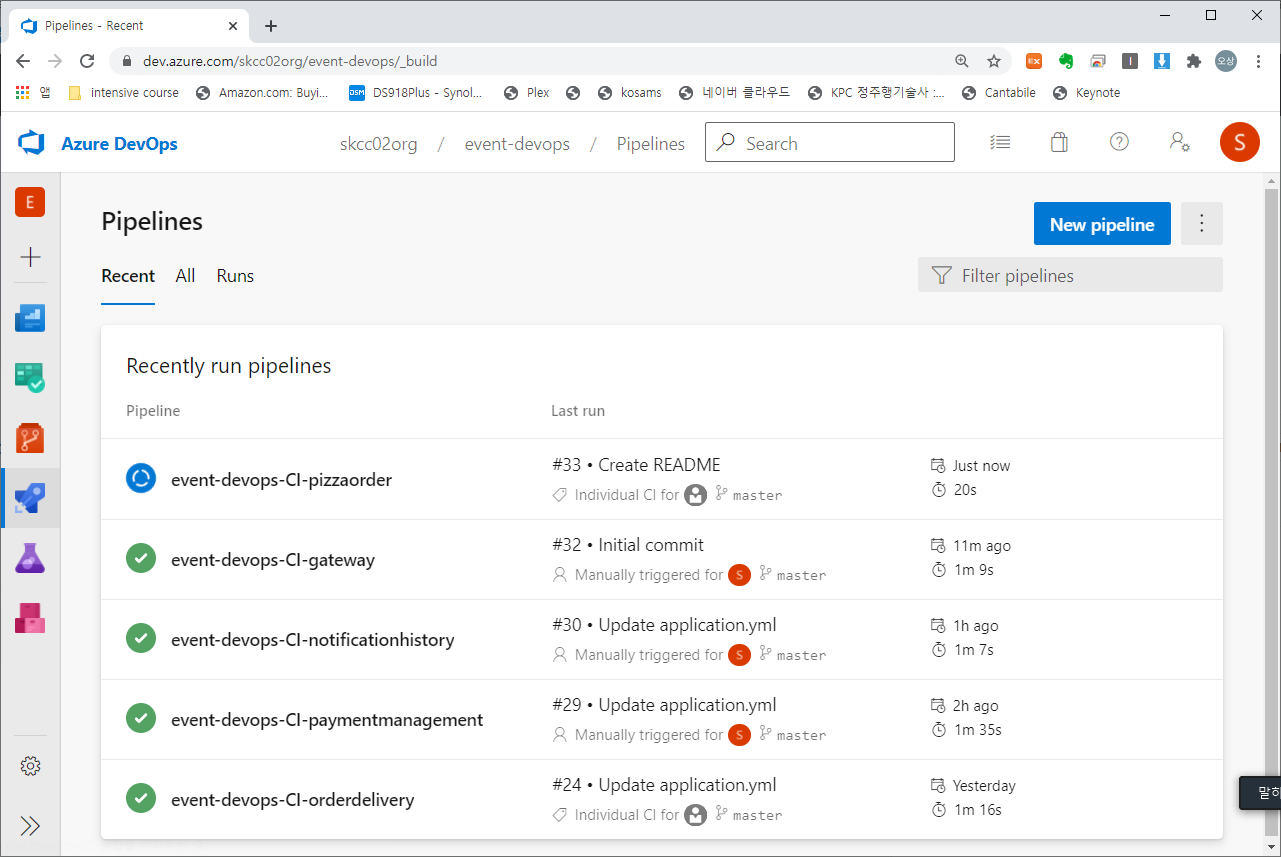Screen dimensions: 1281x857
Task: Open the Artifacts sidebar icon
Action: click(30, 617)
